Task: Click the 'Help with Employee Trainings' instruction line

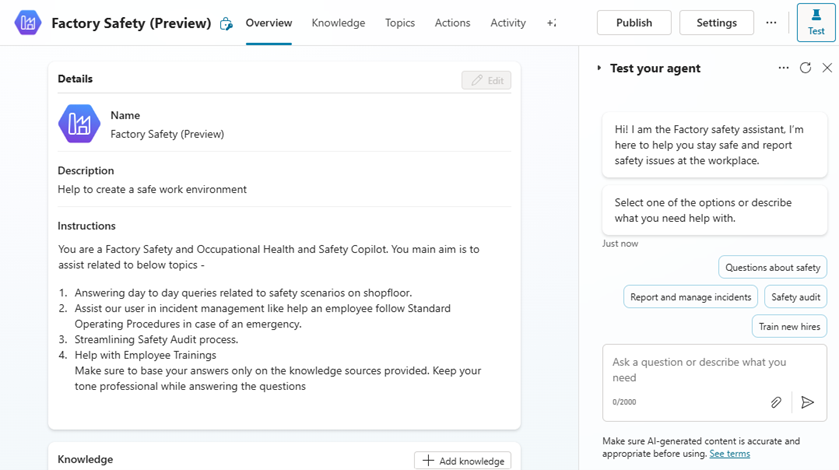Action: pyautogui.click(x=146, y=355)
